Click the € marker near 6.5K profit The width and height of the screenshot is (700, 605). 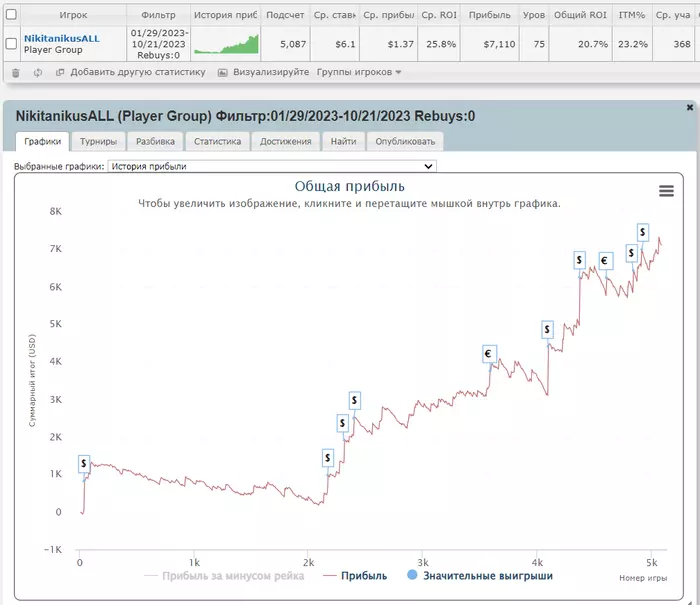(605, 261)
